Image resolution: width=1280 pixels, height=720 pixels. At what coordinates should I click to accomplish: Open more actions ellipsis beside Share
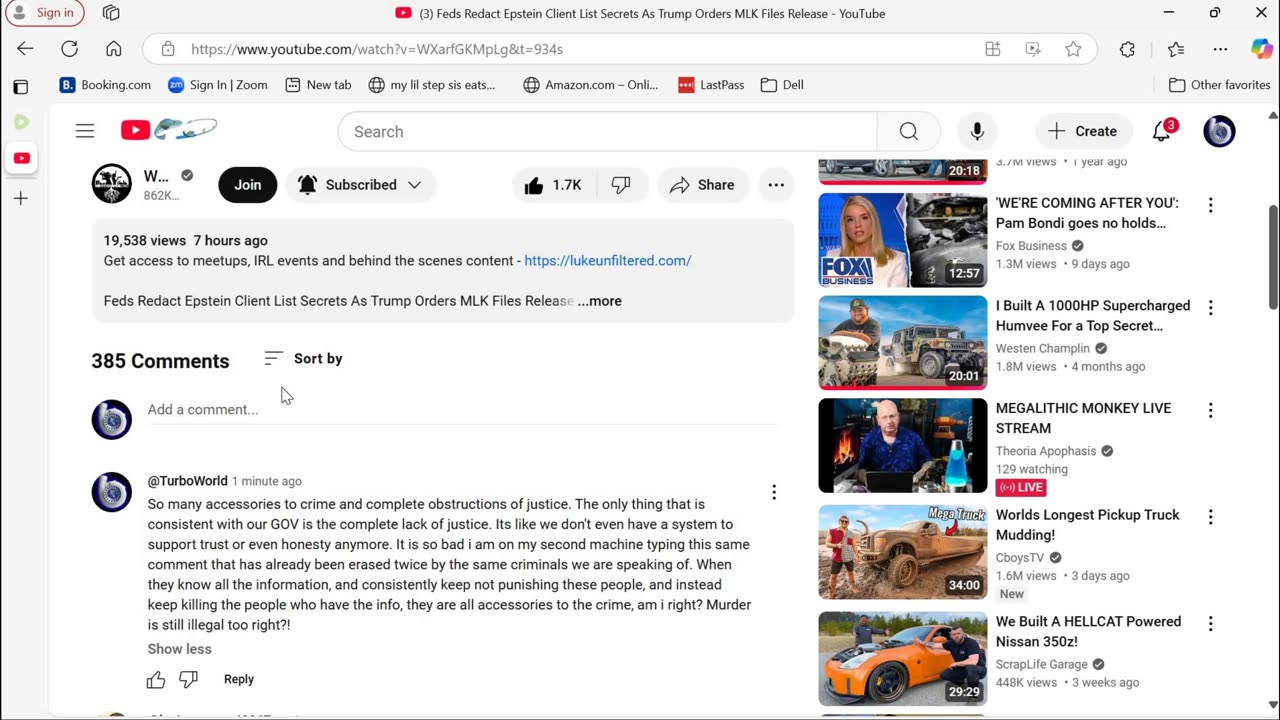click(x=776, y=185)
